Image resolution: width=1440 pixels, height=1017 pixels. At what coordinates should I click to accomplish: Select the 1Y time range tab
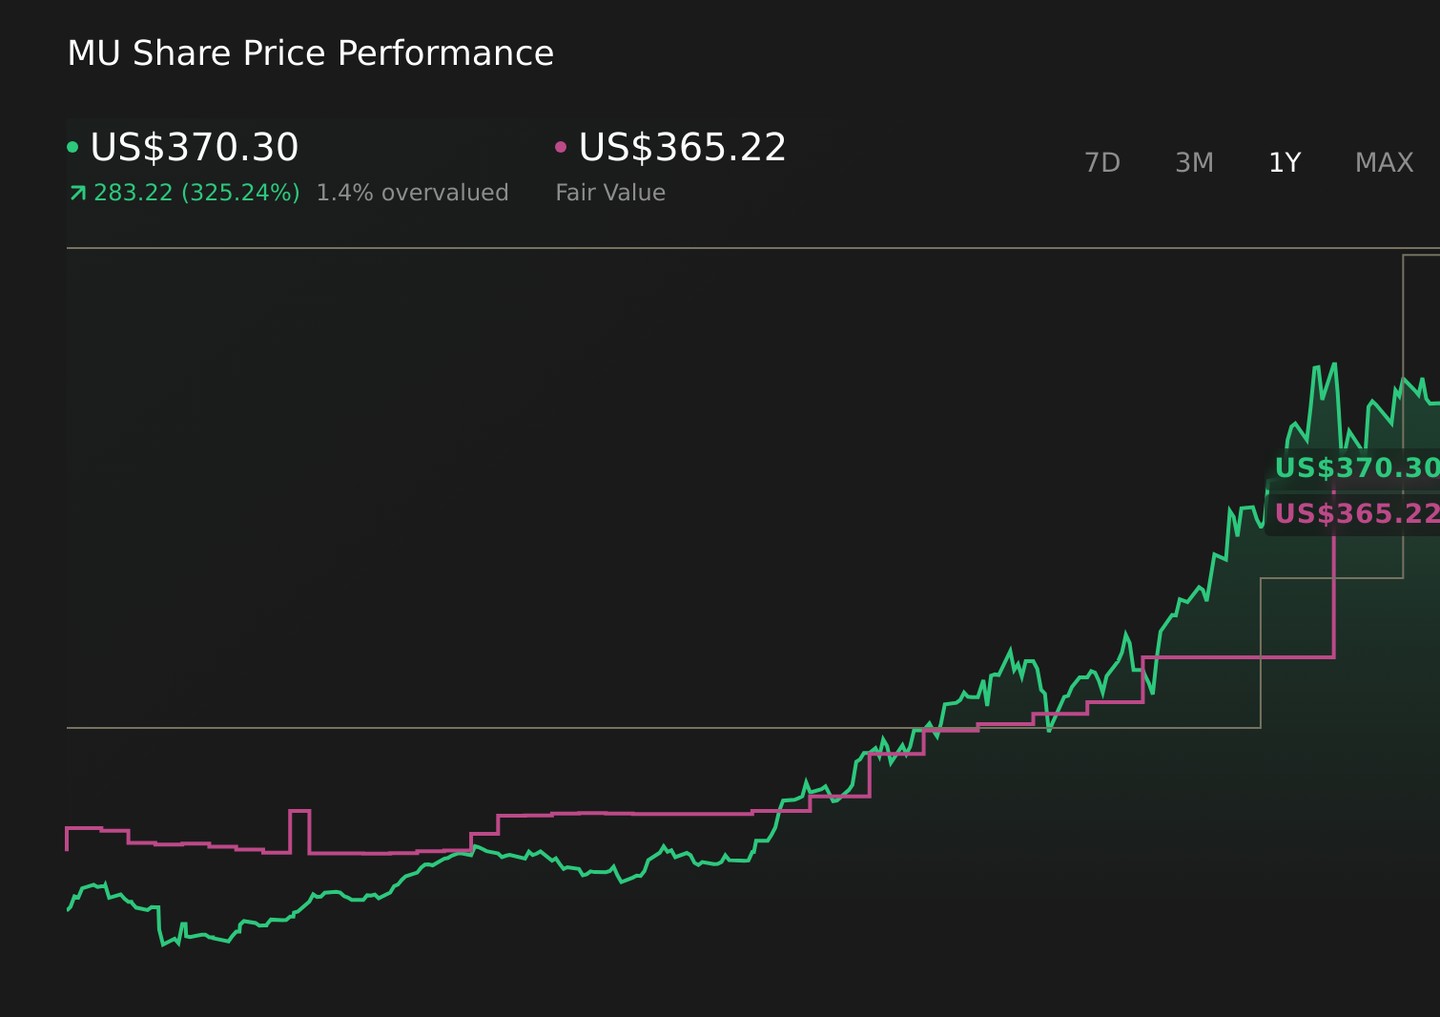(1285, 162)
